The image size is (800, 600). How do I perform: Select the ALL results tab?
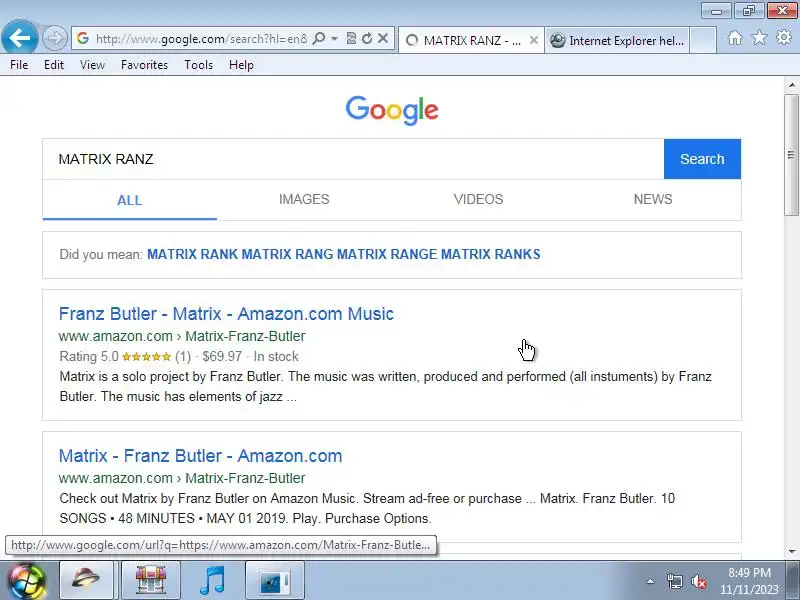[x=130, y=200]
